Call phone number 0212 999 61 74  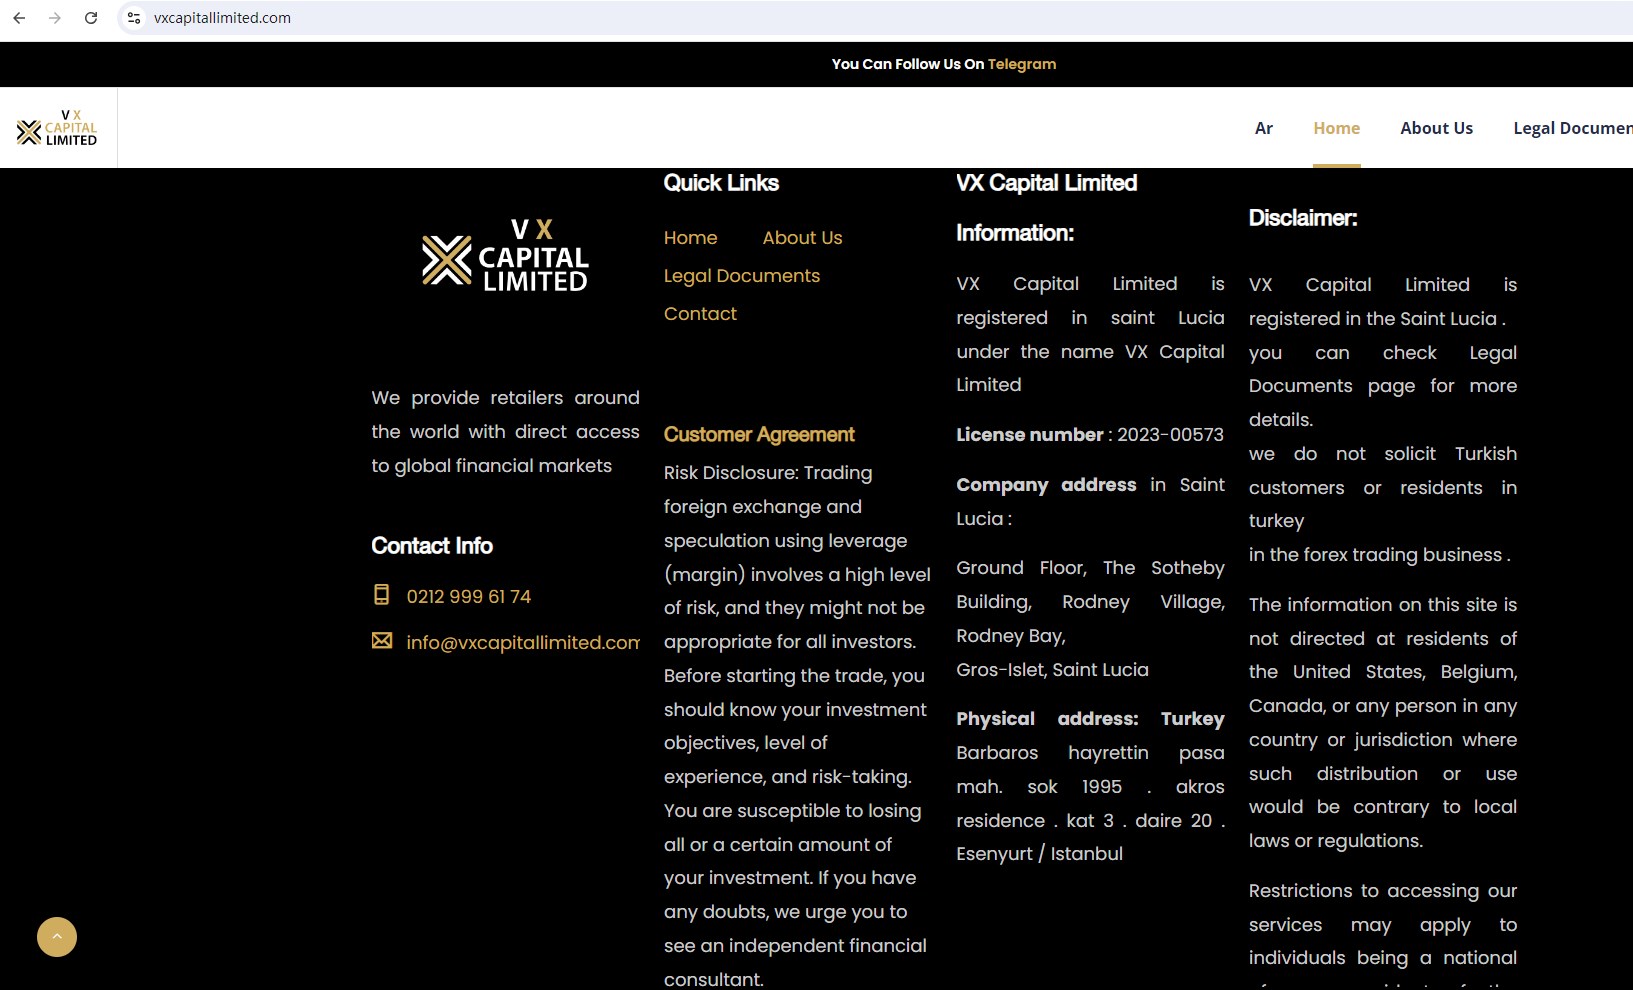click(x=469, y=597)
